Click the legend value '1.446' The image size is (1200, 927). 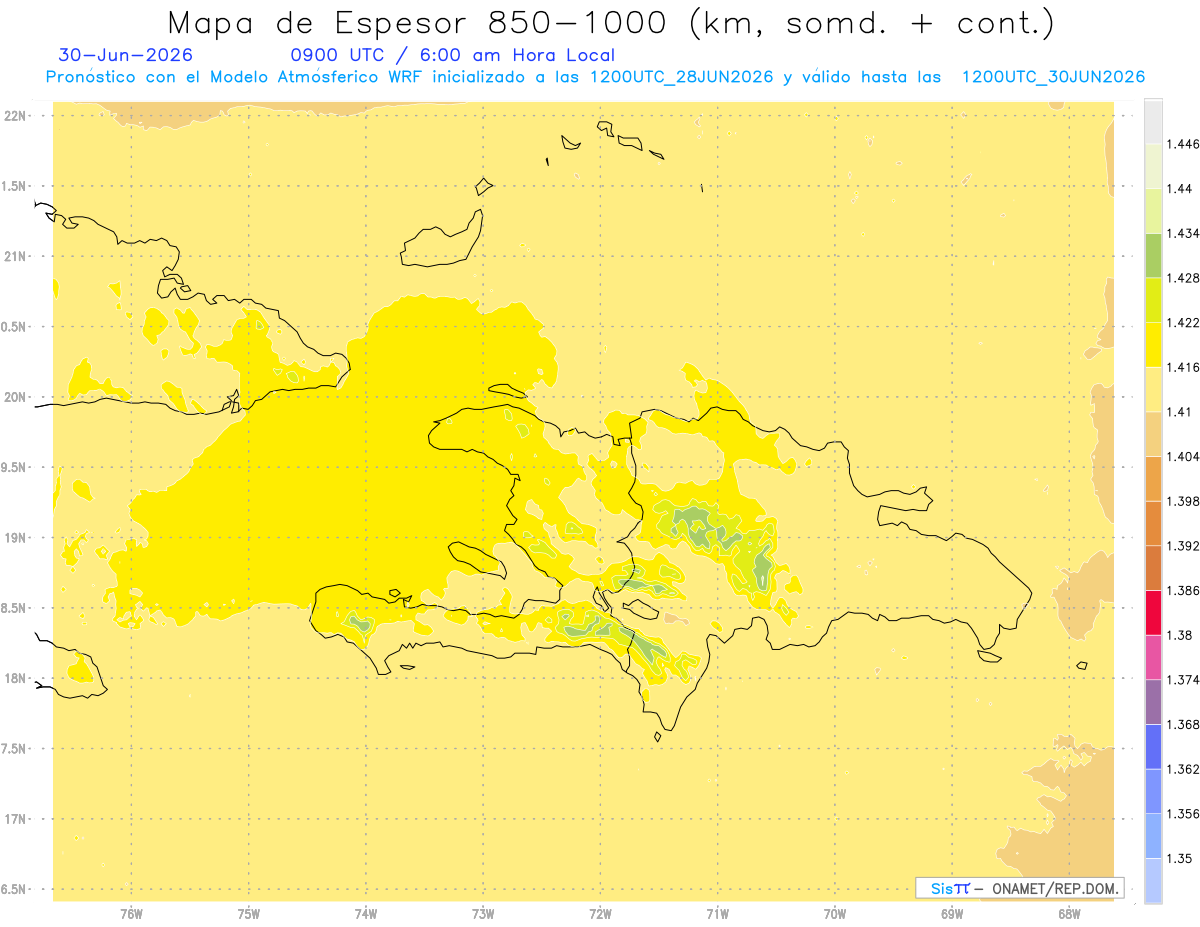click(1184, 144)
